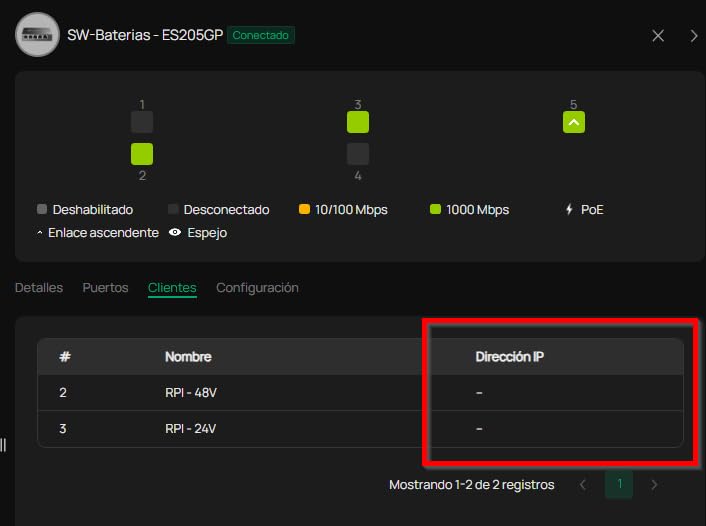The width and height of the screenshot is (706, 526).
Task: Click the # column header
Action: pyautogui.click(x=65, y=357)
